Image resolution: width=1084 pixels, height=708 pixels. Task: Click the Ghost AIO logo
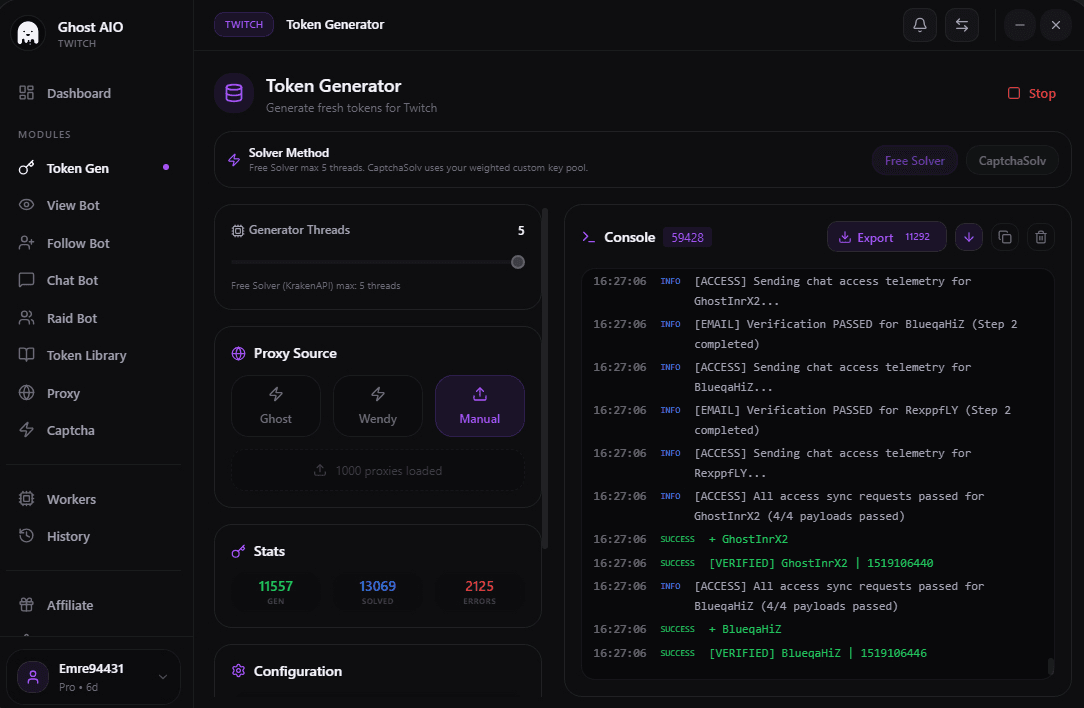28,32
